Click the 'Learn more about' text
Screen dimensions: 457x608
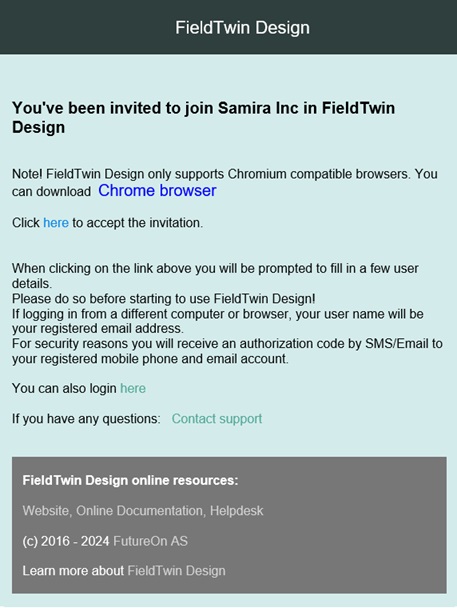[73, 571]
